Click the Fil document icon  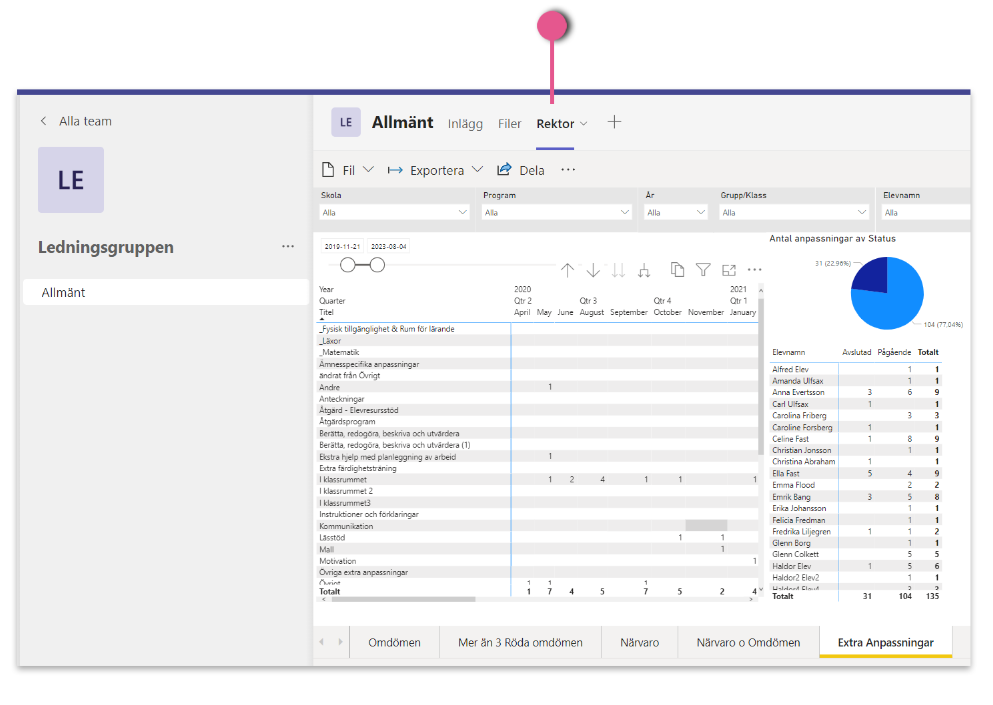coord(328,170)
